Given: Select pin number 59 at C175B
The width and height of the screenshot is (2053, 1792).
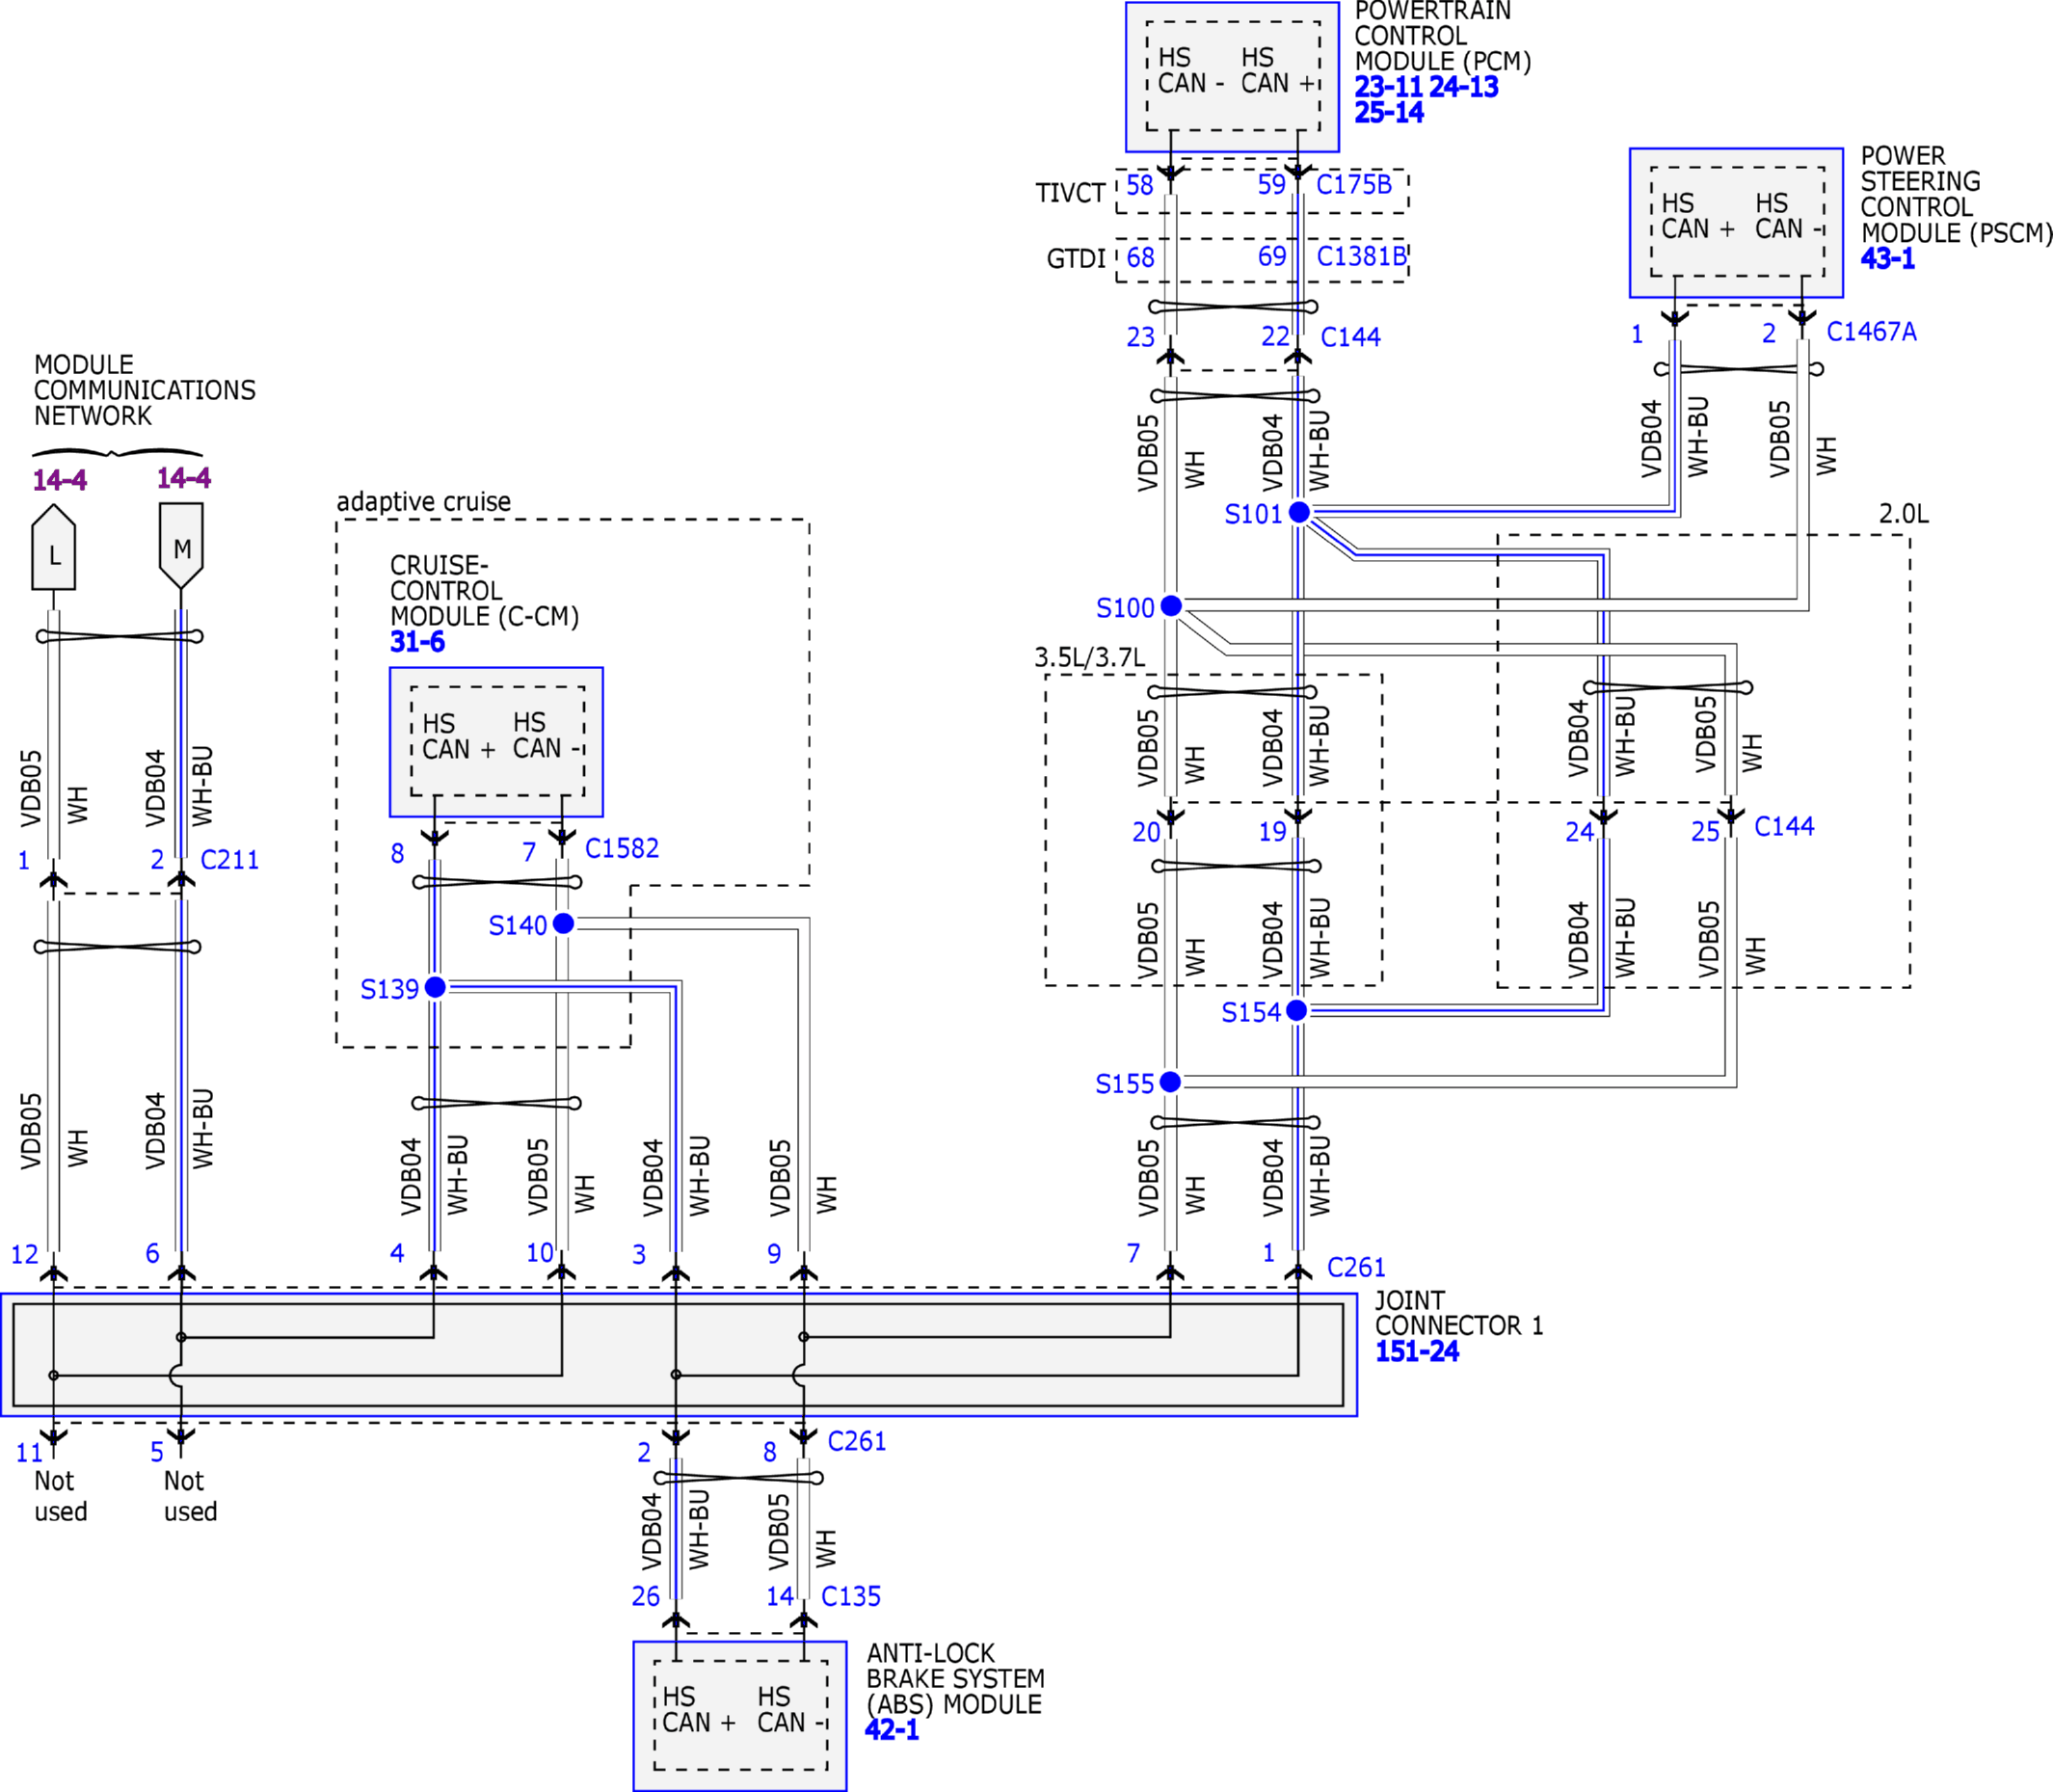Looking at the screenshot, I should [x=1272, y=184].
